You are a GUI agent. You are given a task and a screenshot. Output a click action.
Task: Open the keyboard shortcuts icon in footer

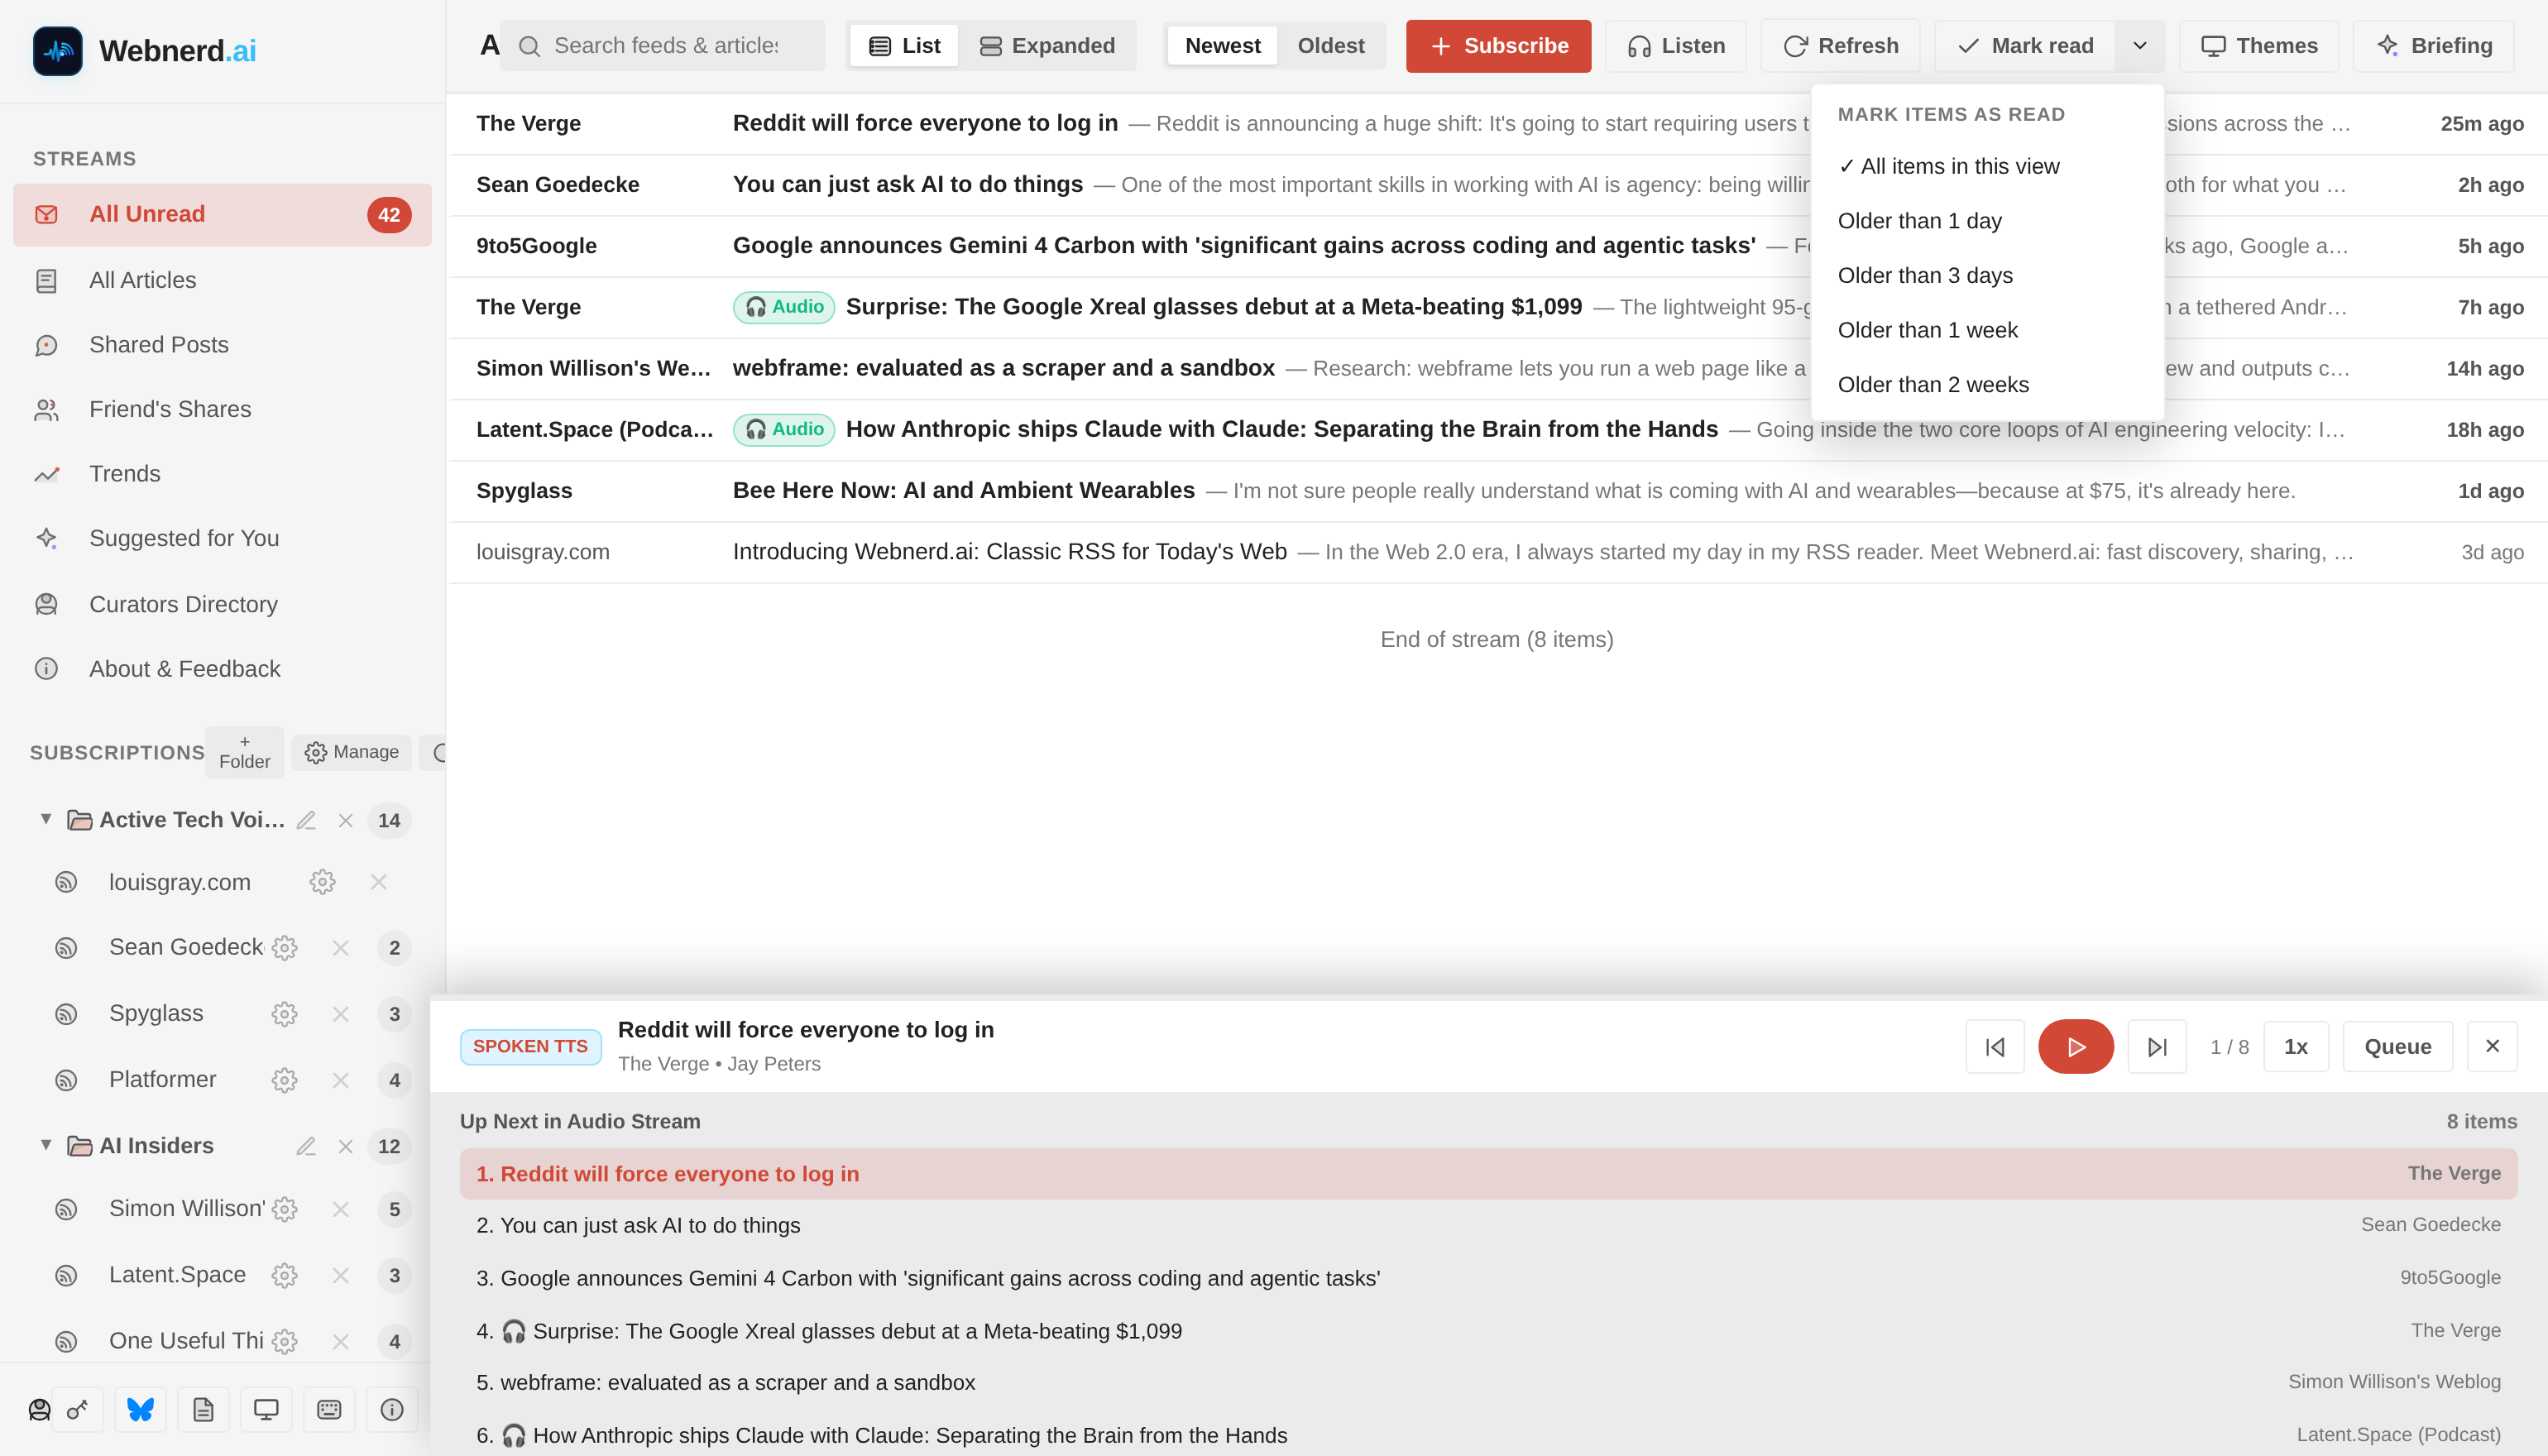tap(329, 1410)
